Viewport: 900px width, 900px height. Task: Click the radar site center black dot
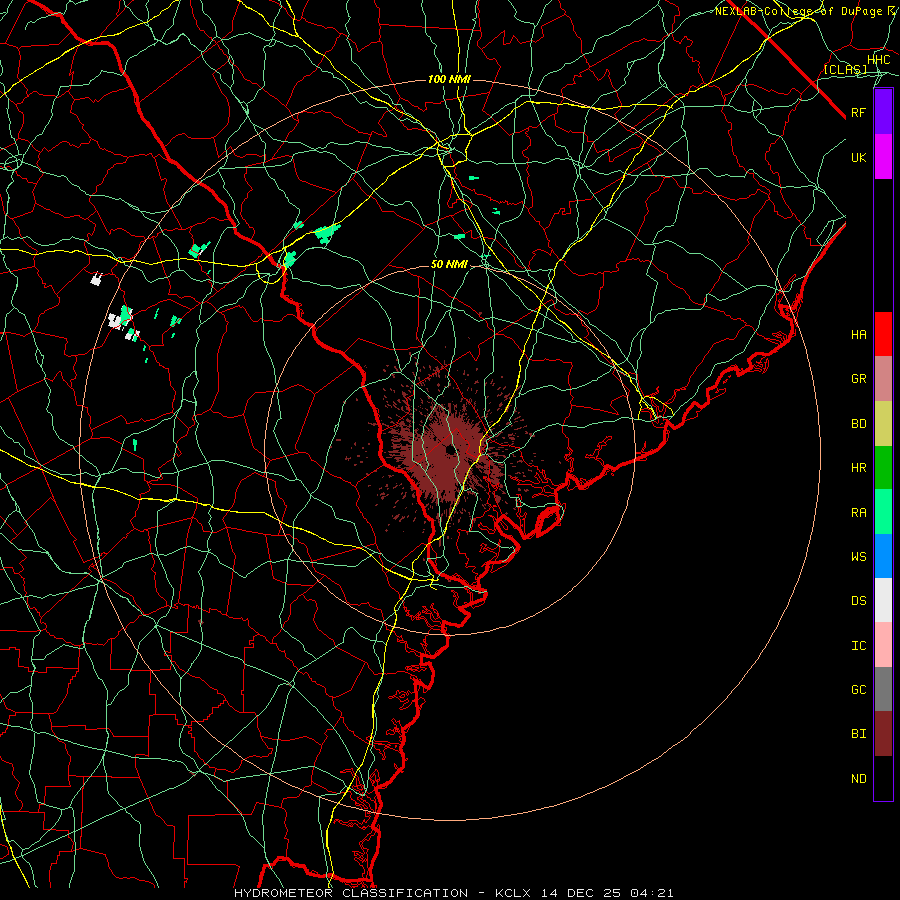point(451,450)
